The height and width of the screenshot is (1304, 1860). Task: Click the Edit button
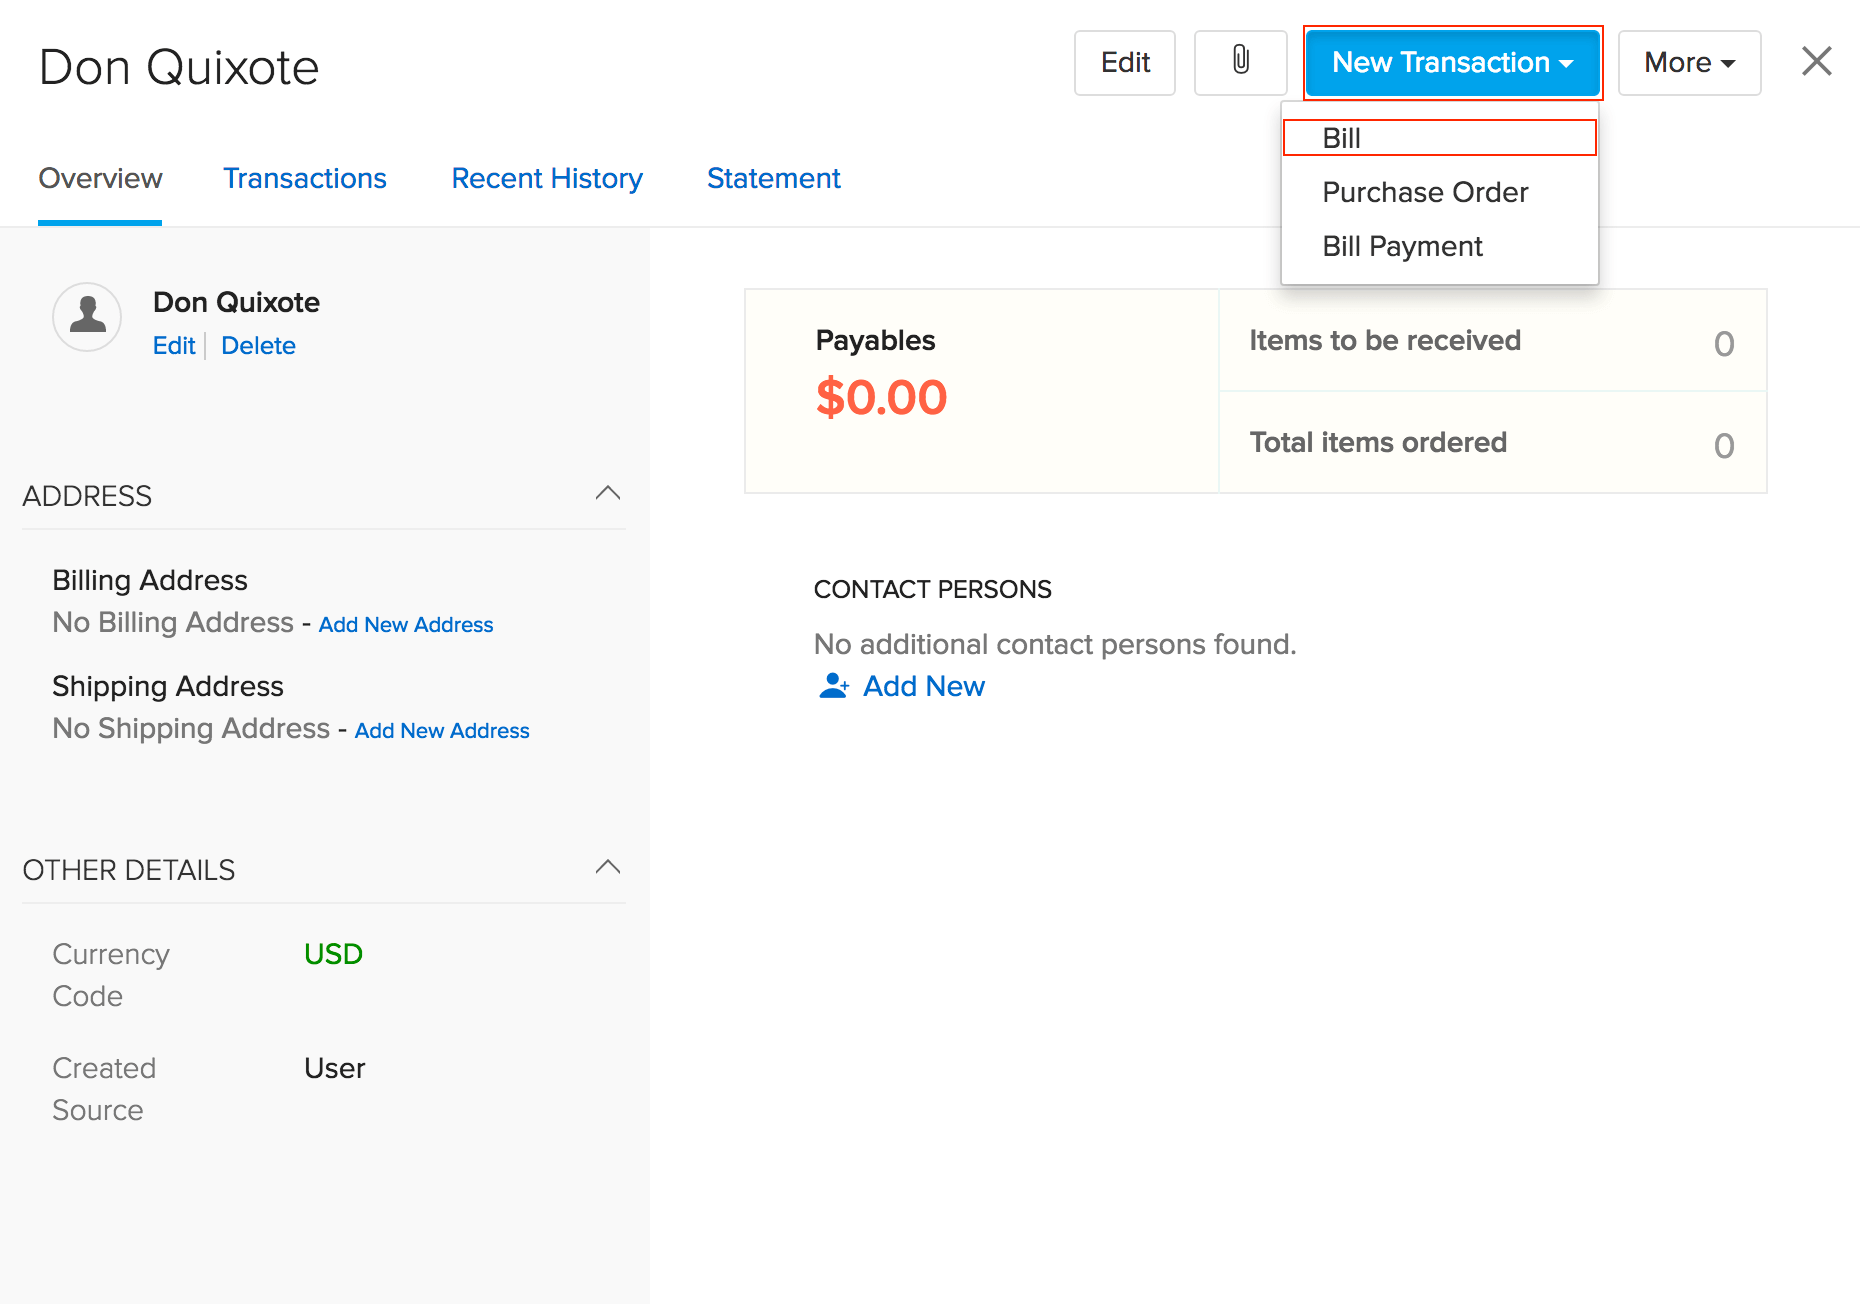point(1124,62)
